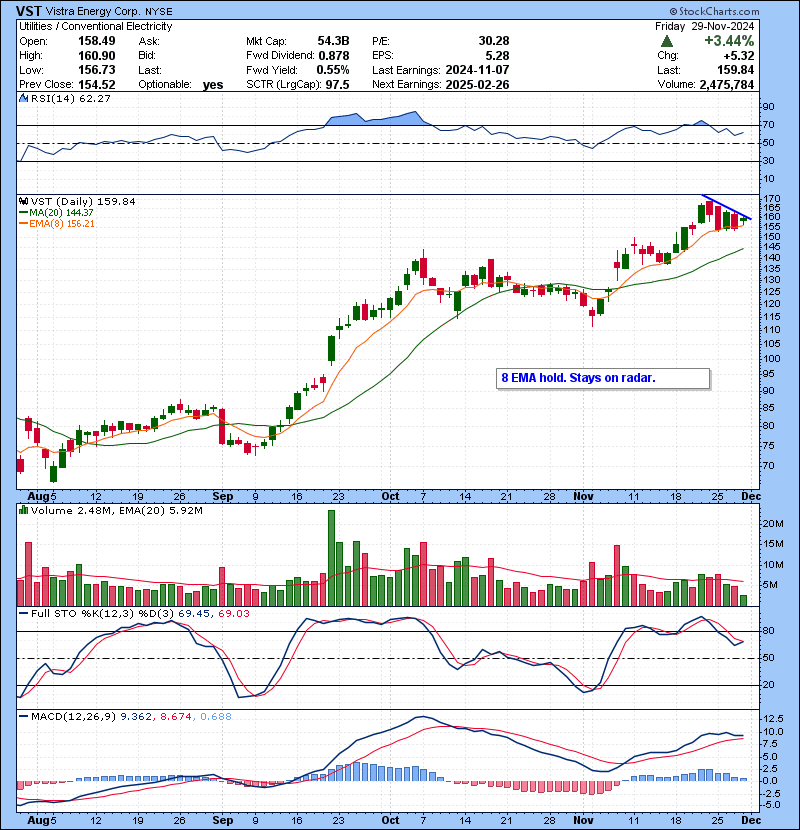This screenshot has width=800, height=830.
Task: Click the Next Earnings date 2025-02-26
Action: tap(478, 85)
